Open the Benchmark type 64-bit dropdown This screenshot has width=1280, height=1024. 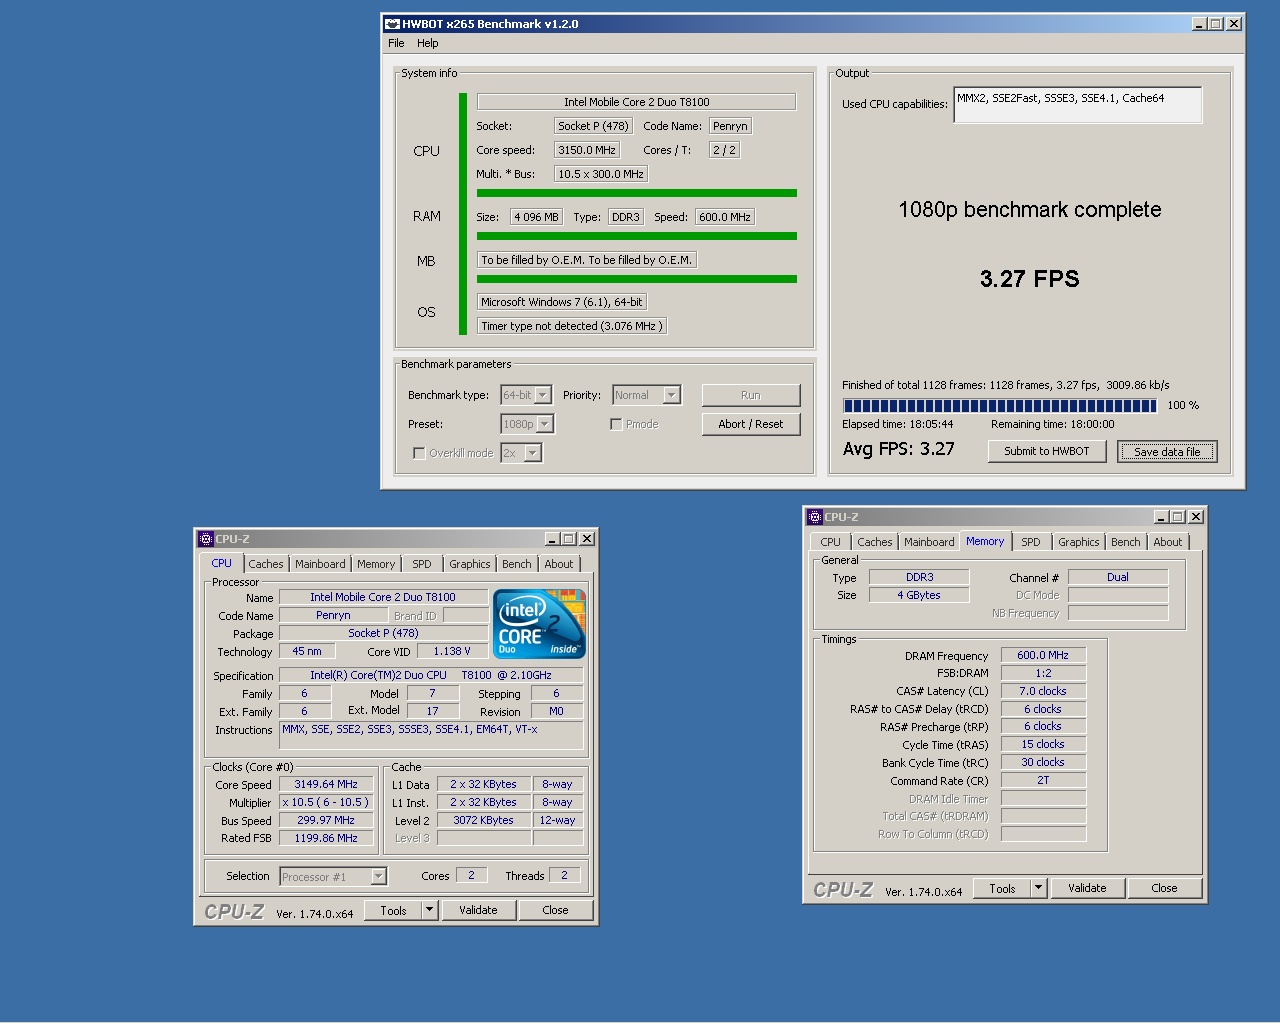(543, 395)
